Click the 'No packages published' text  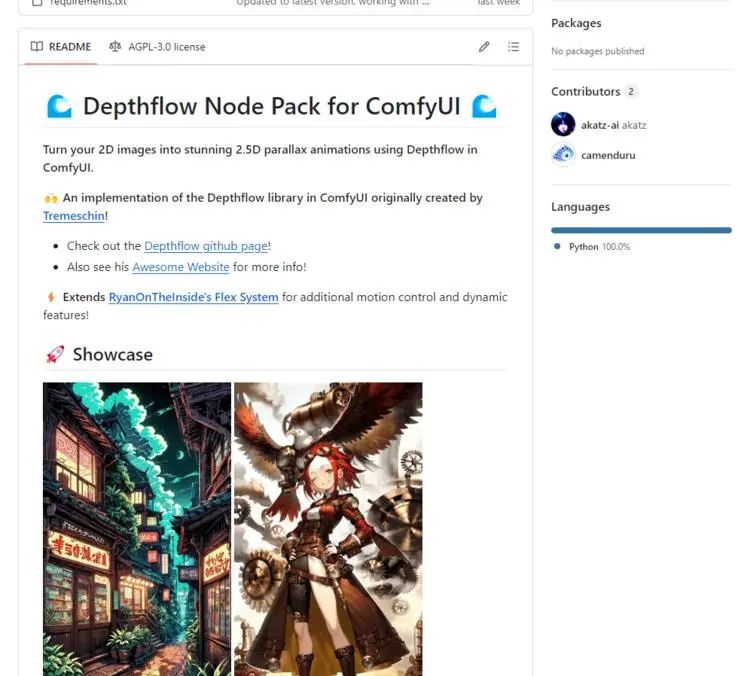tap(597, 51)
